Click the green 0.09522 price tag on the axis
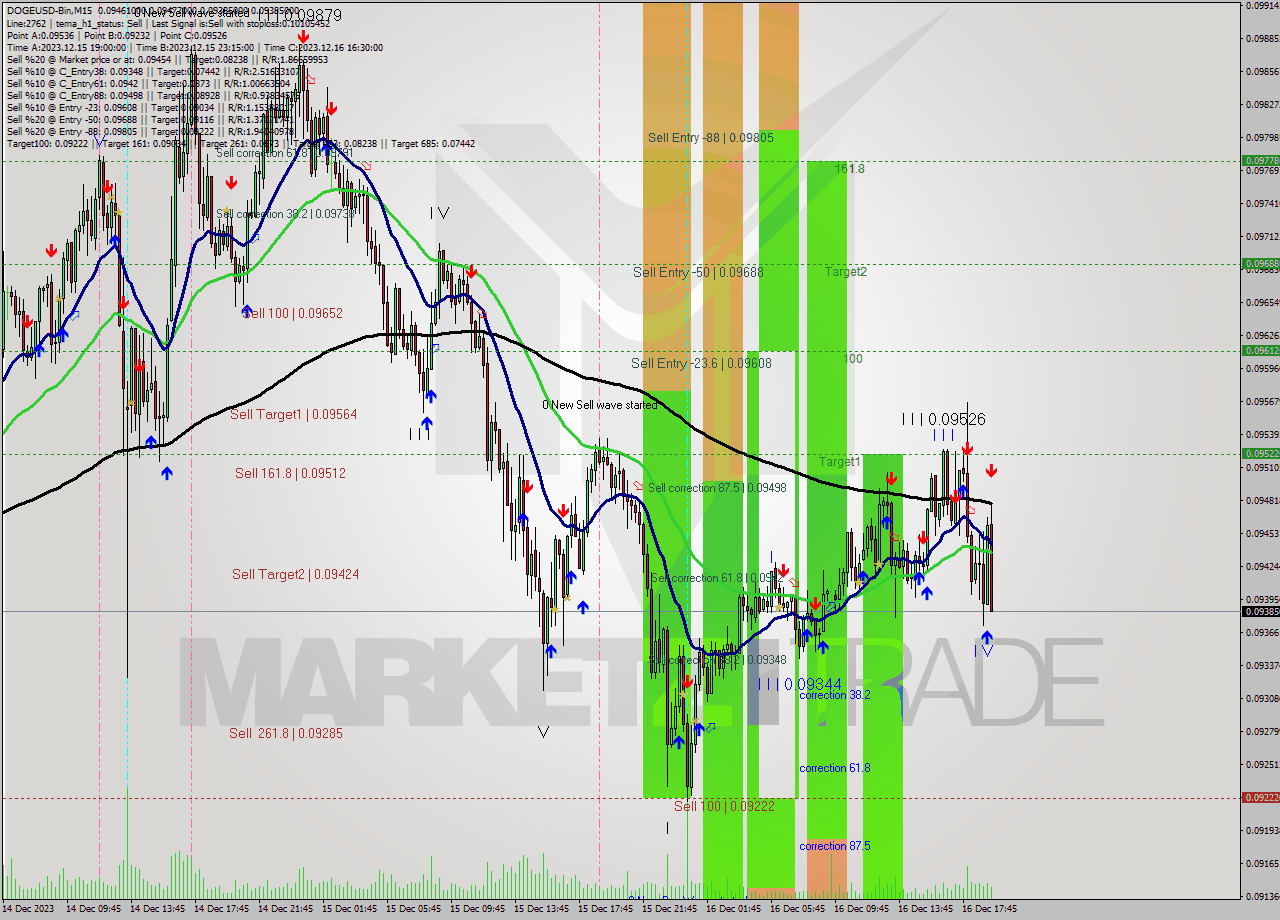 (x=1261, y=453)
